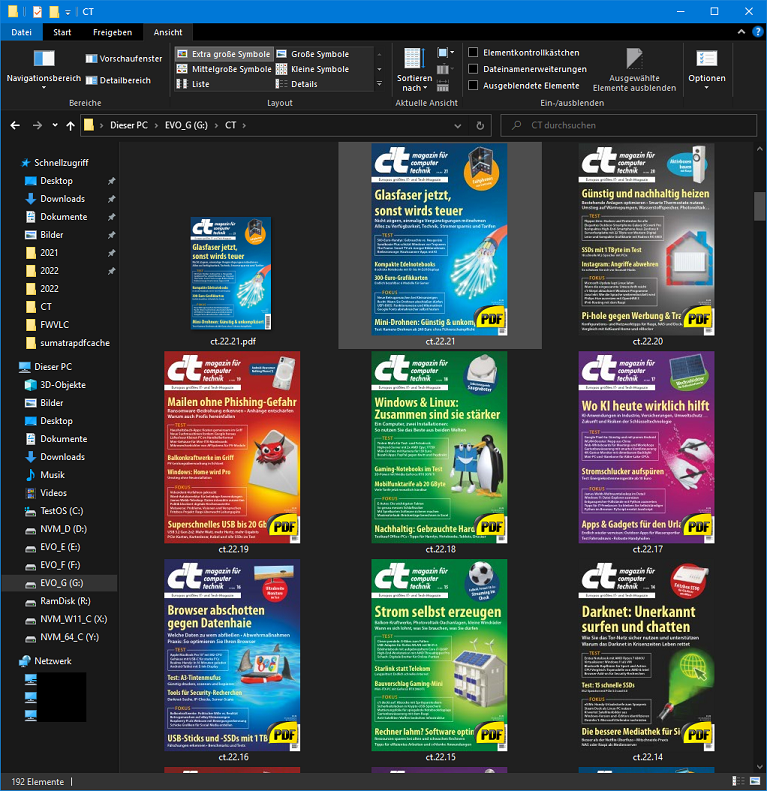Viewport: 767px width, 791px height.
Task: Open the RamDisk (R:) drive
Action: click(x=65, y=601)
